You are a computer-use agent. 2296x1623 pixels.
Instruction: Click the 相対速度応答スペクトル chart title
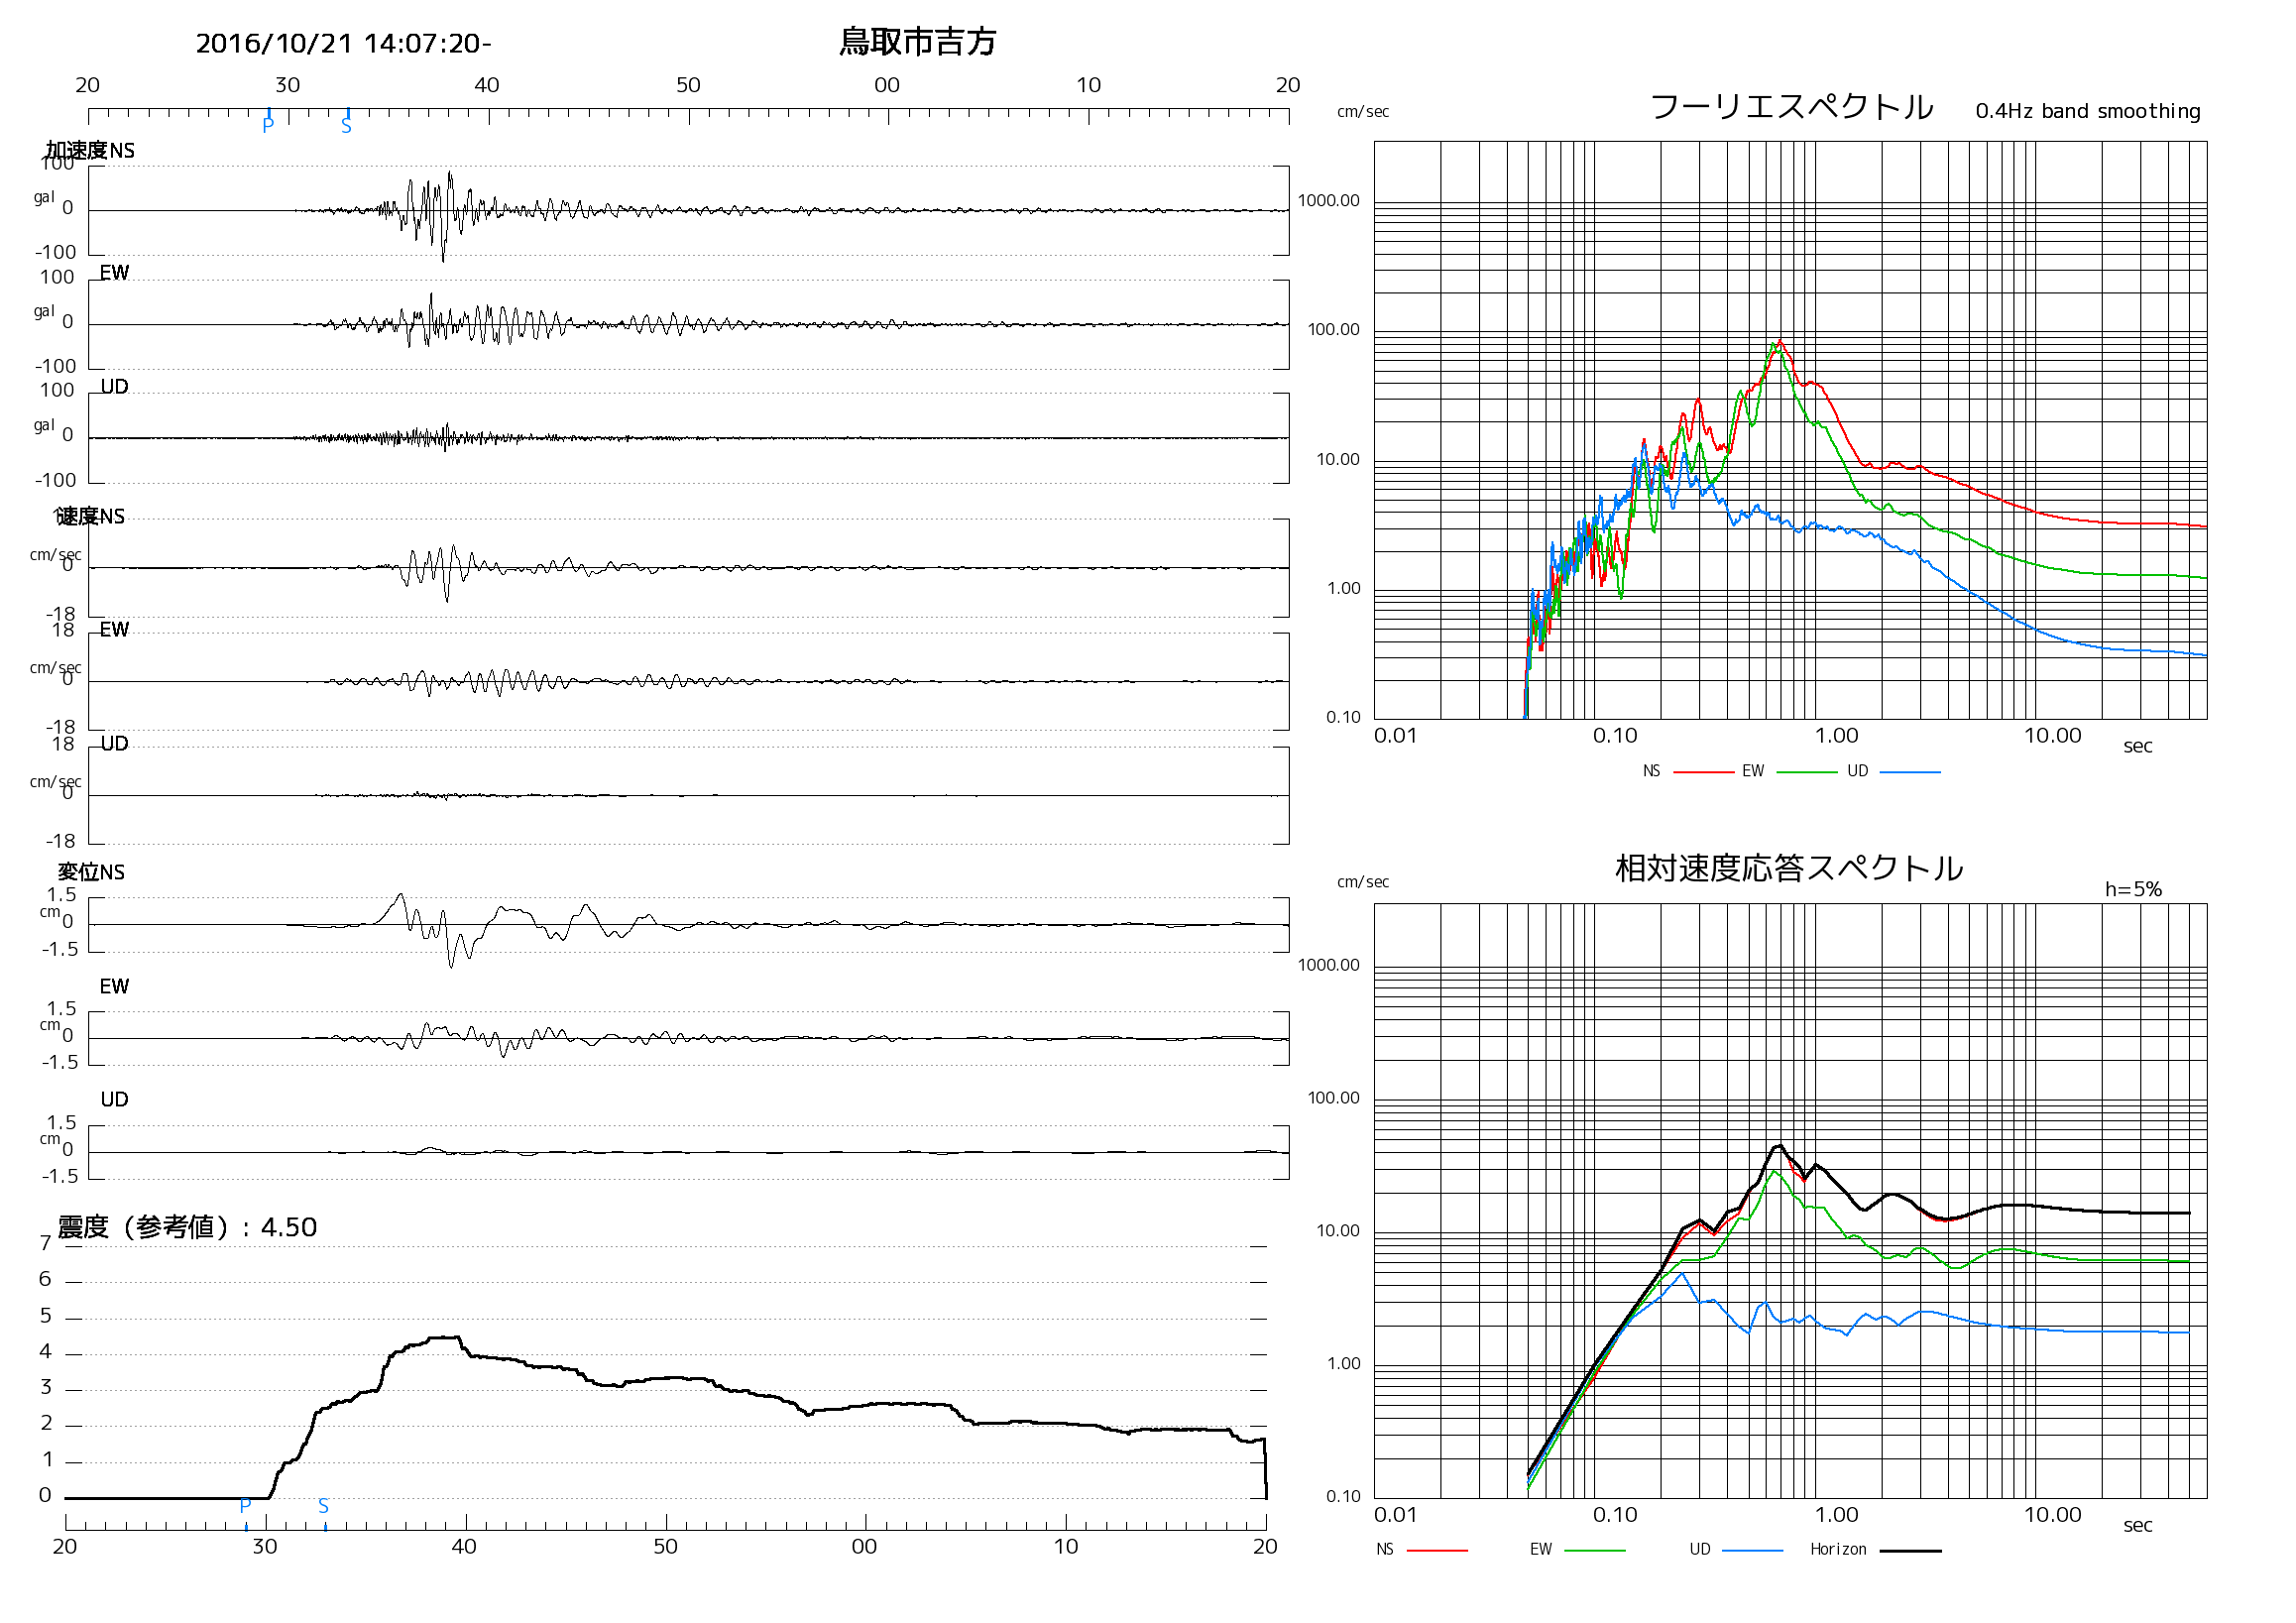(x=1789, y=868)
